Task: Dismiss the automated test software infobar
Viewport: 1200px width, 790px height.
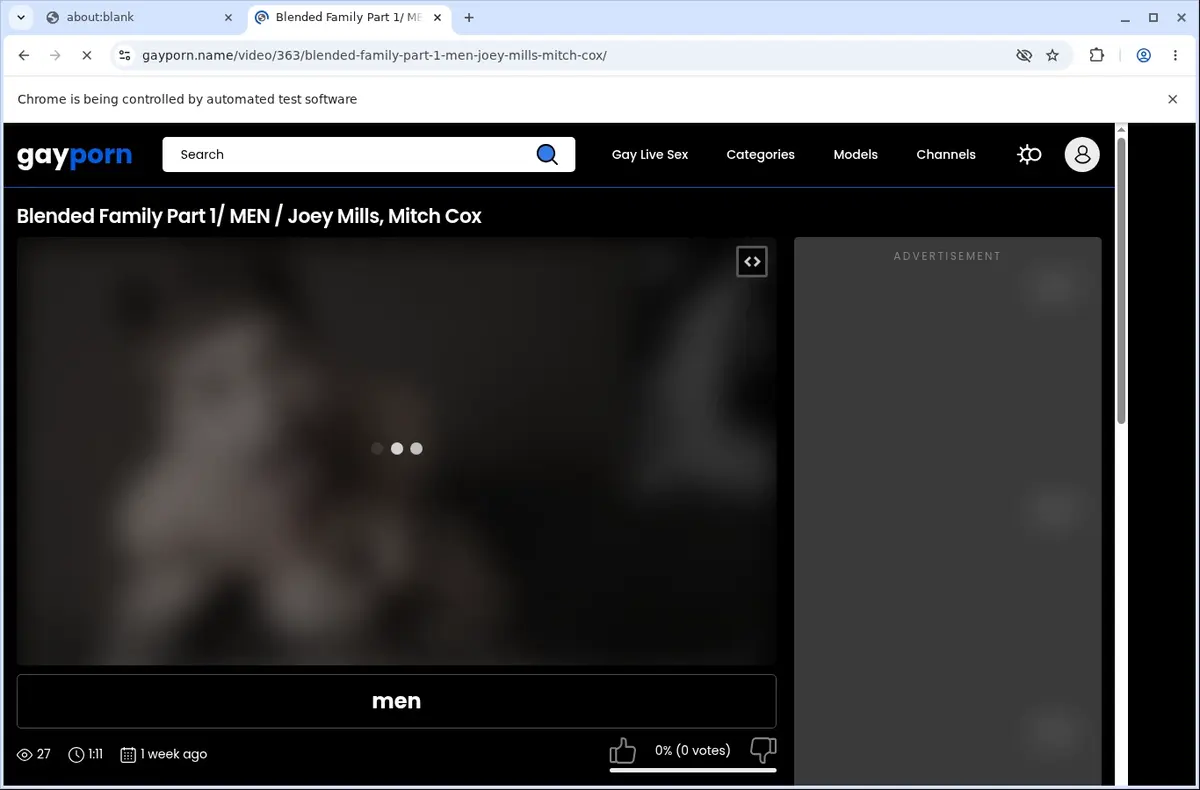Action: pos(1173,99)
